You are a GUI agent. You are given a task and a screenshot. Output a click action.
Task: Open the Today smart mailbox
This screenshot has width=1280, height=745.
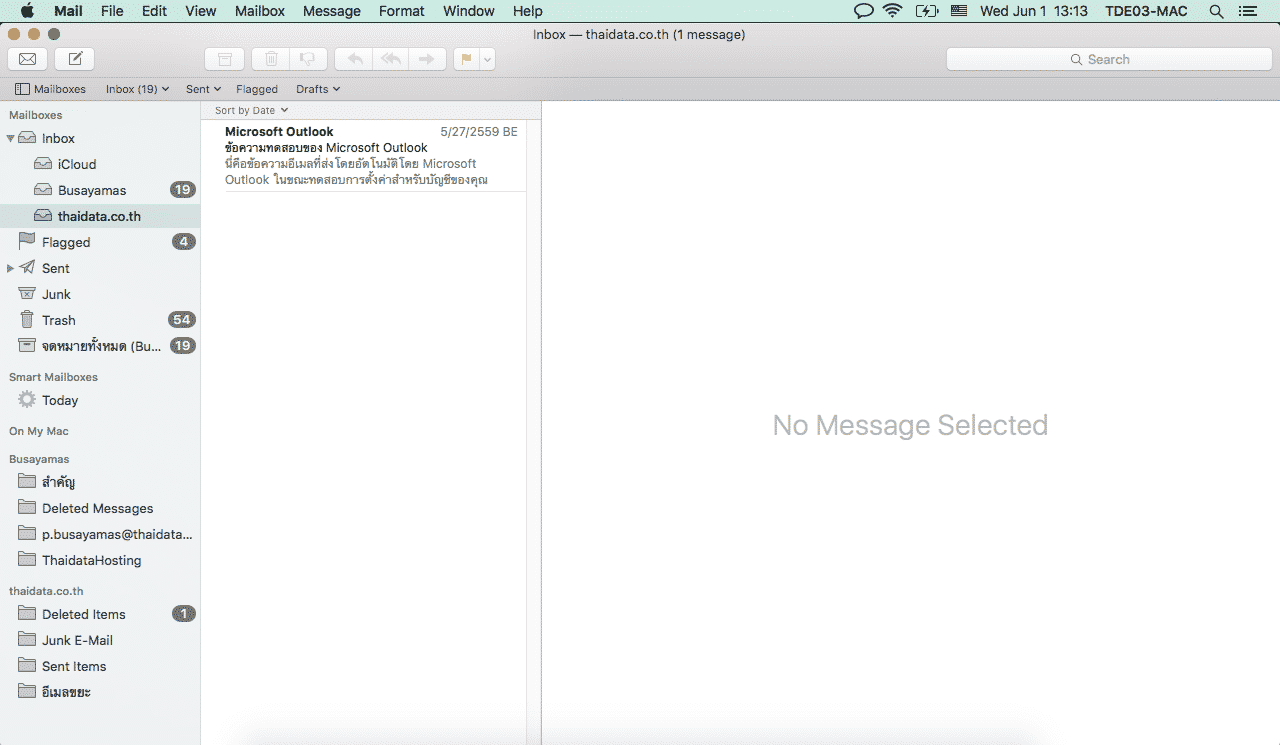[x=100, y=400]
